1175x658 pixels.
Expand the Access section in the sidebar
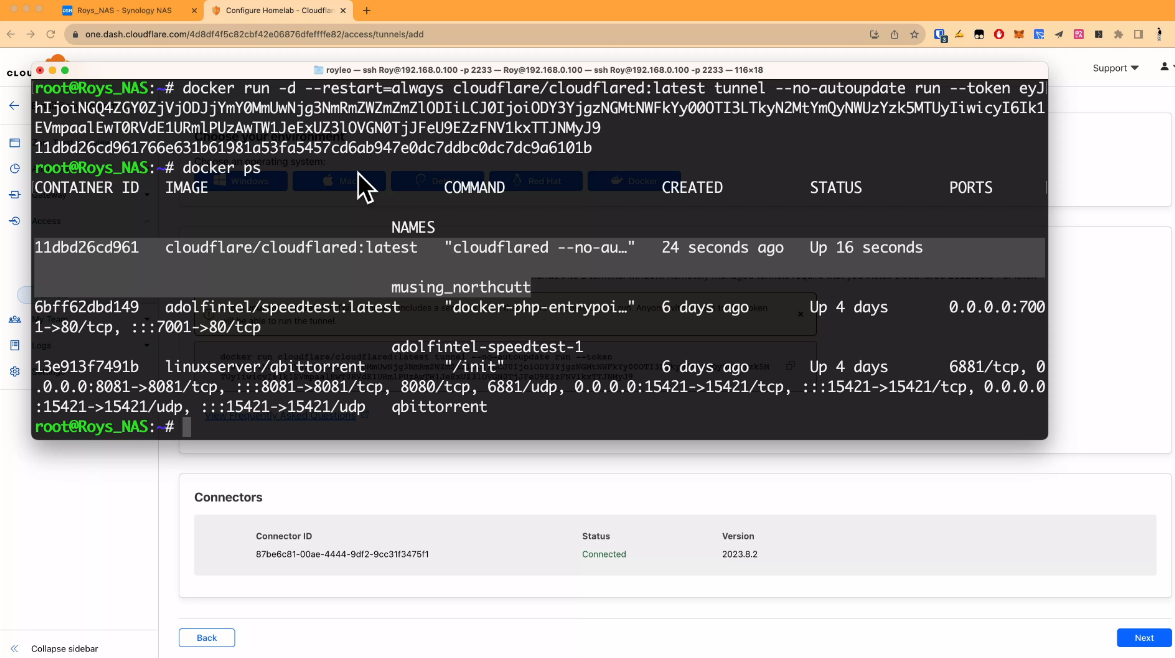pos(45,221)
